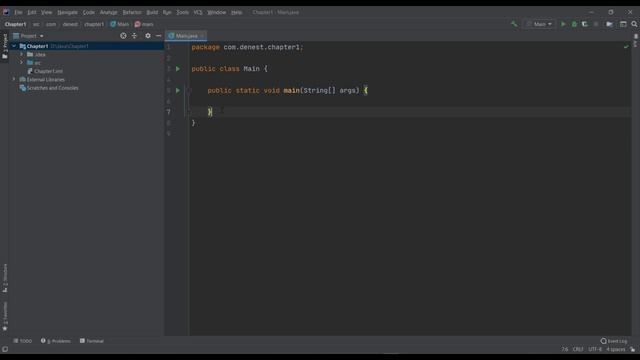Image resolution: width=640 pixels, height=360 pixels.
Task: Open the Problems tool window
Action: coord(56,341)
